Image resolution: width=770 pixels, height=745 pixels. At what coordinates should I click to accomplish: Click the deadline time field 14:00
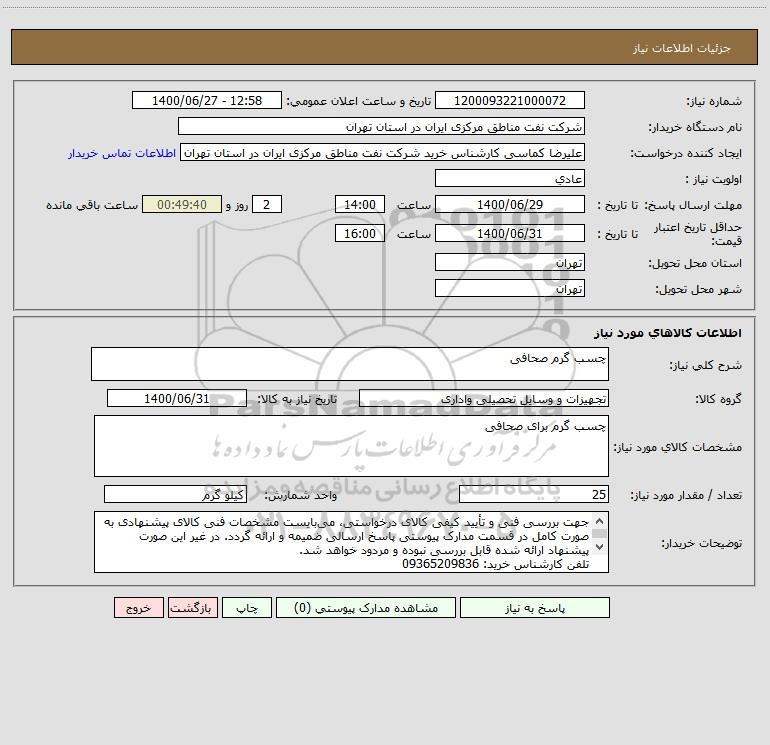pyautogui.click(x=359, y=204)
